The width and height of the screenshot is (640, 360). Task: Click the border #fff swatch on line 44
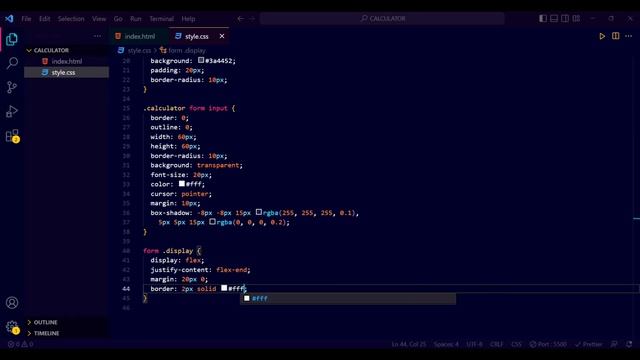click(x=224, y=288)
